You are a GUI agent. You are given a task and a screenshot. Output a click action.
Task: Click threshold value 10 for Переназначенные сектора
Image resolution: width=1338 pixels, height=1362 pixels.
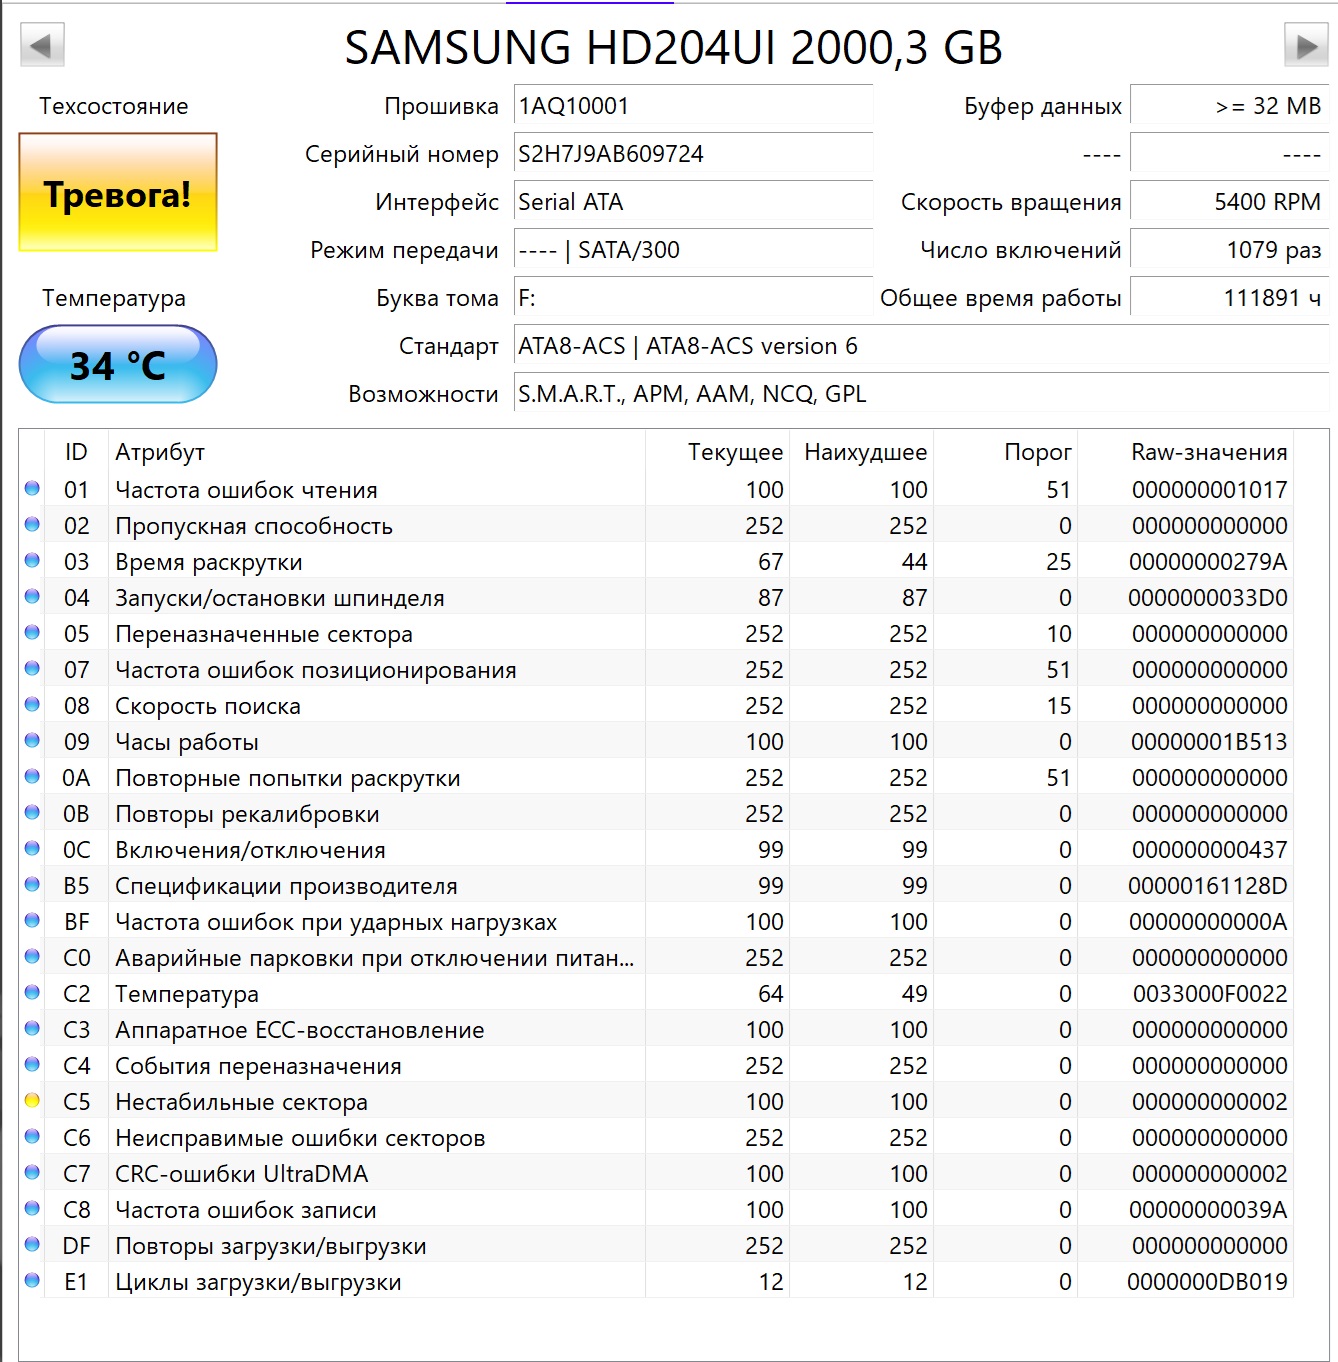pyautogui.click(x=1059, y=634)
